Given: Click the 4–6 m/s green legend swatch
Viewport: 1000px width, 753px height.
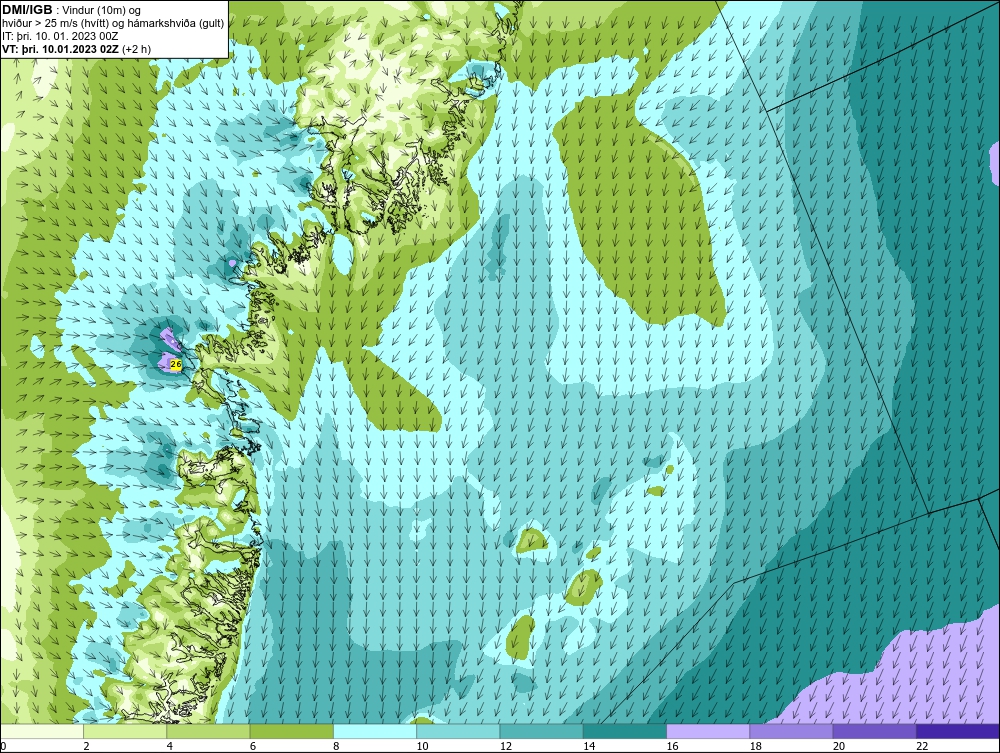Looking at the screenshot, I should tap(209, 731).
